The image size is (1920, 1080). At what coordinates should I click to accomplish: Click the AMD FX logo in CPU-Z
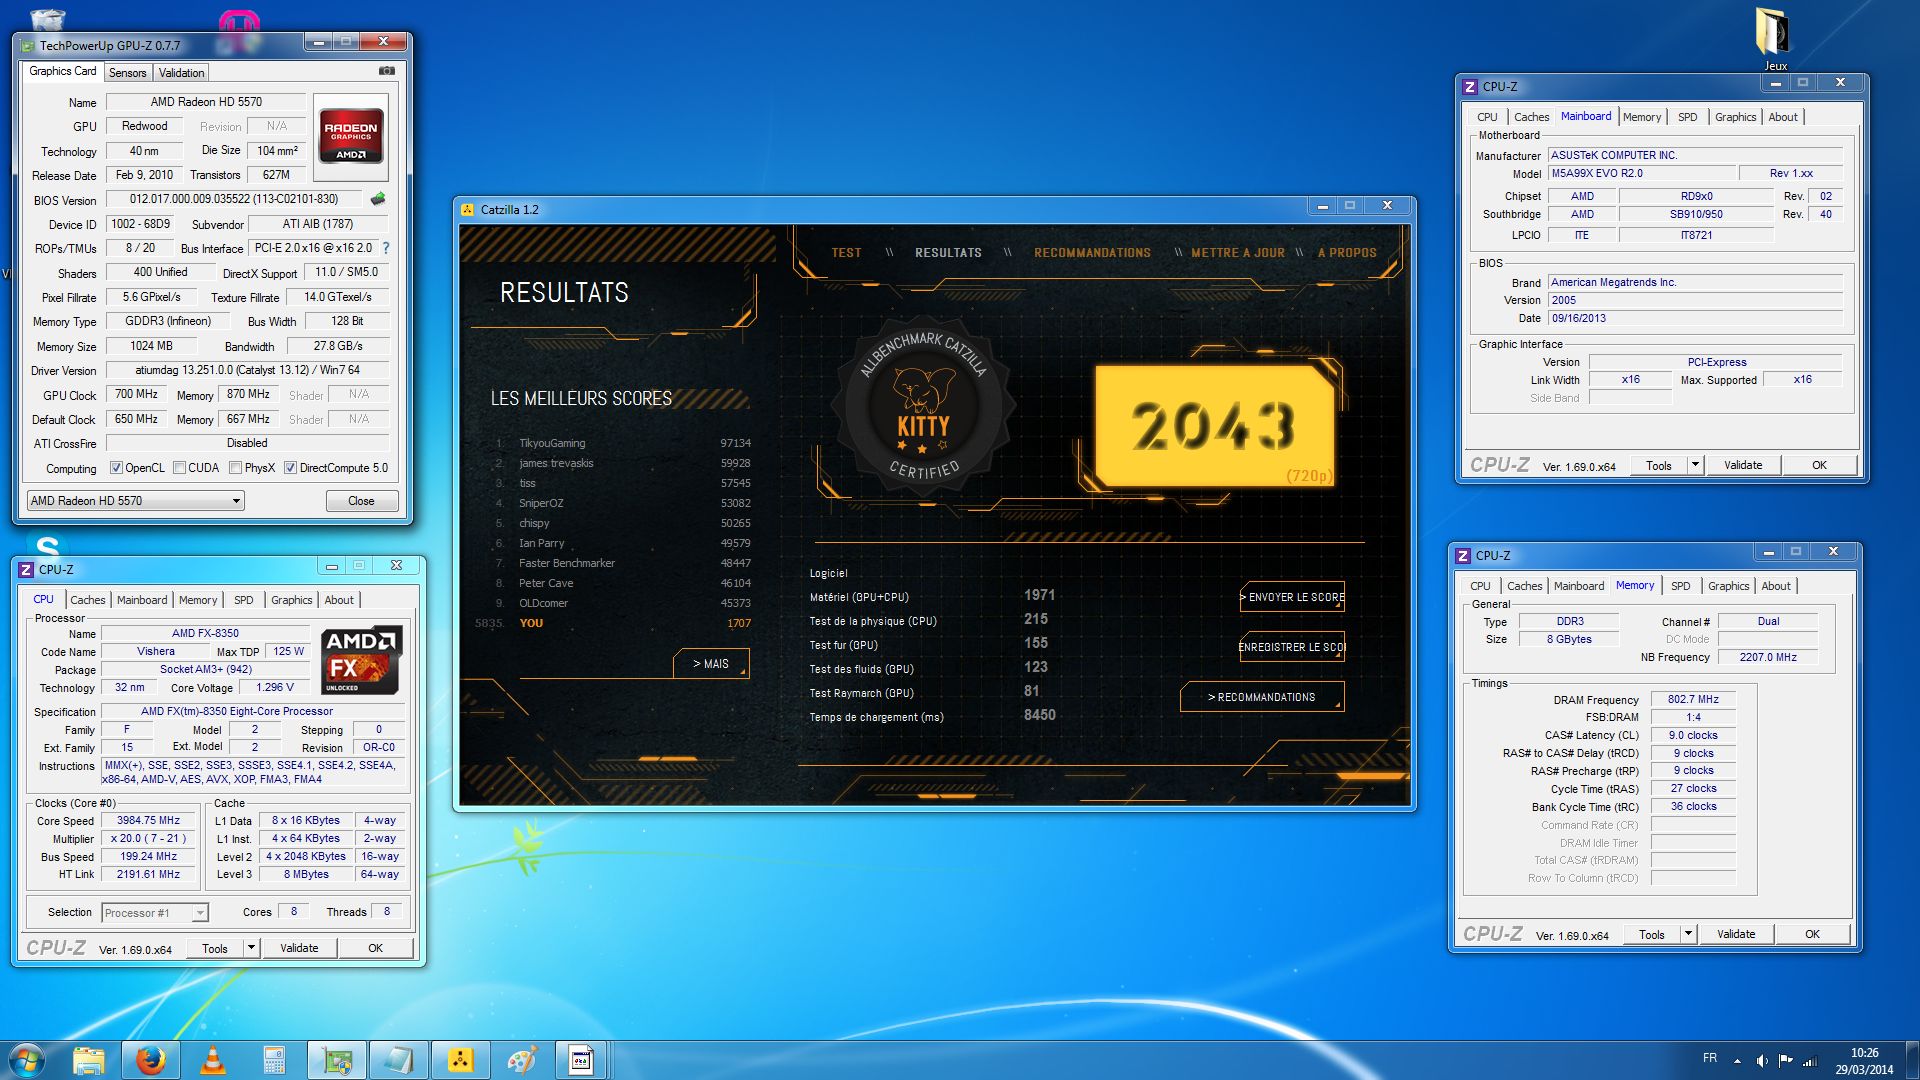click(x=361, y=660)
